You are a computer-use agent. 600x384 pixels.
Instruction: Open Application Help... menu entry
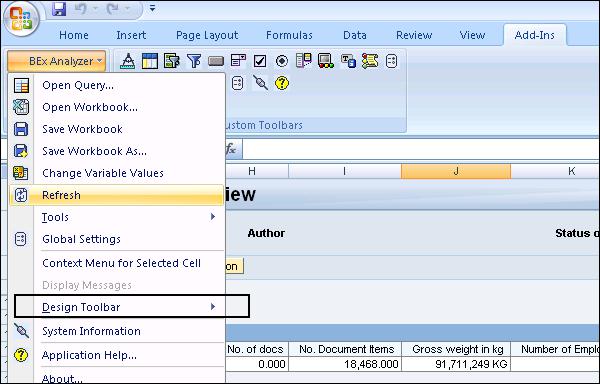click(116, 355)
